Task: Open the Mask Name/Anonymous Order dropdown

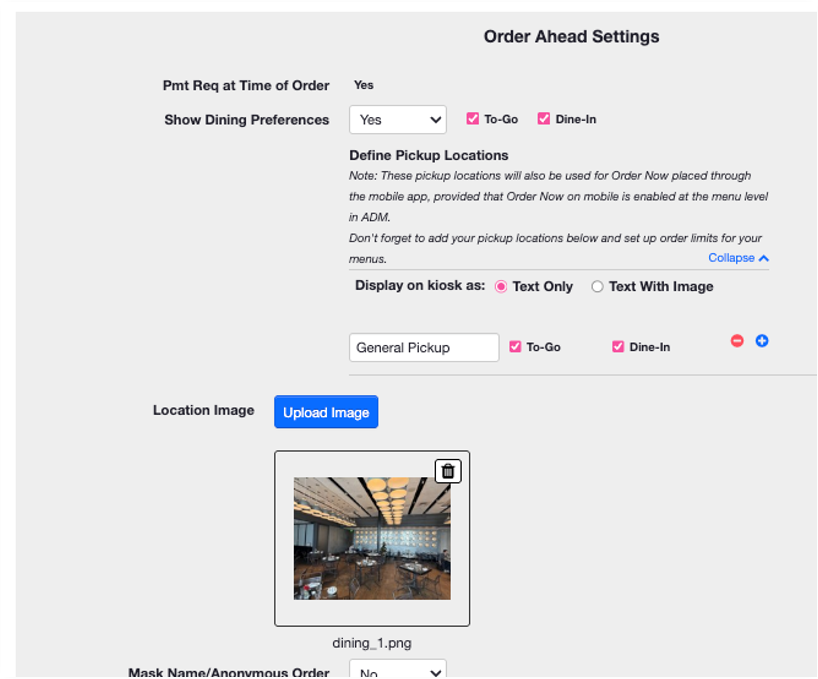Action: point(398,669)
